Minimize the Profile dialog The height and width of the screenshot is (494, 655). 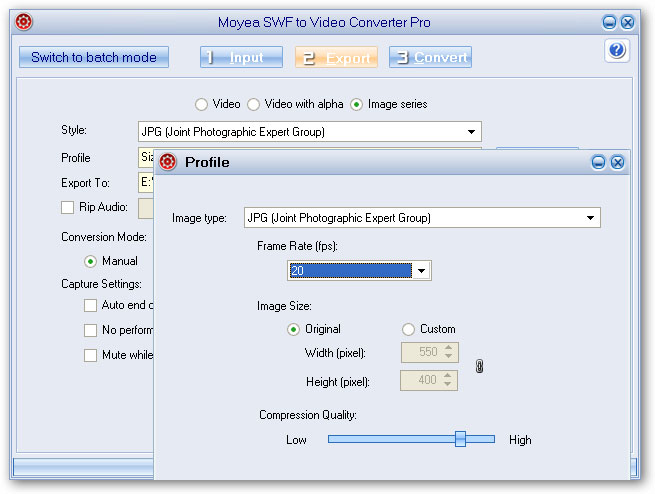click(598, 162)
